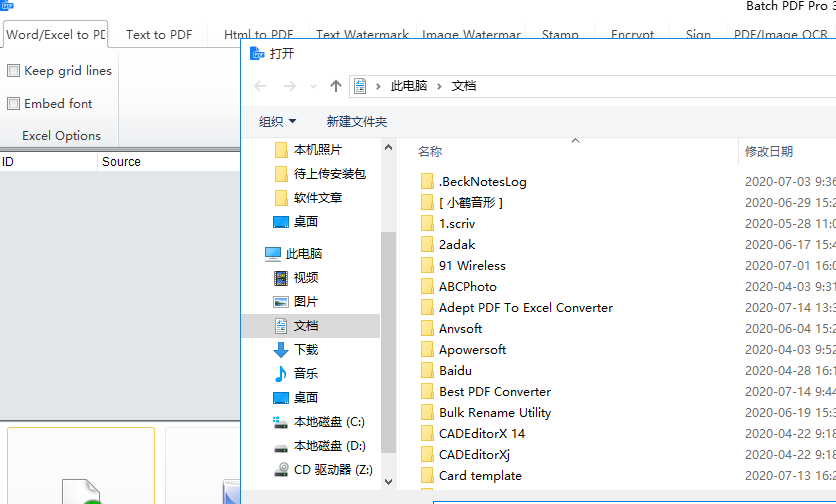Click the 新建文件夹 button
This screenshot has height=504, width=836.
click(x=357, y=122)
